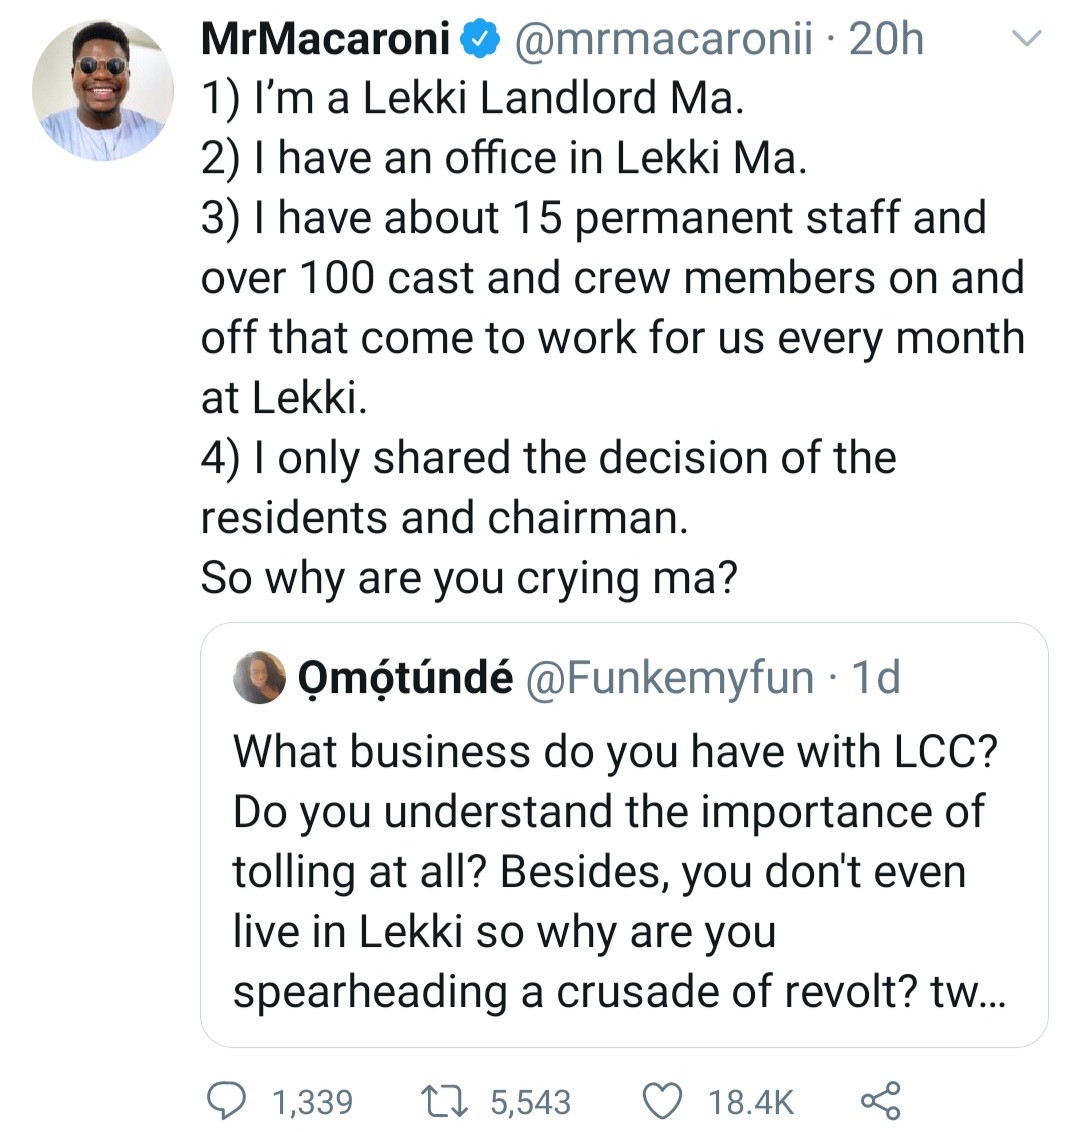Click the 1,339 replies count

point(312,1102)
